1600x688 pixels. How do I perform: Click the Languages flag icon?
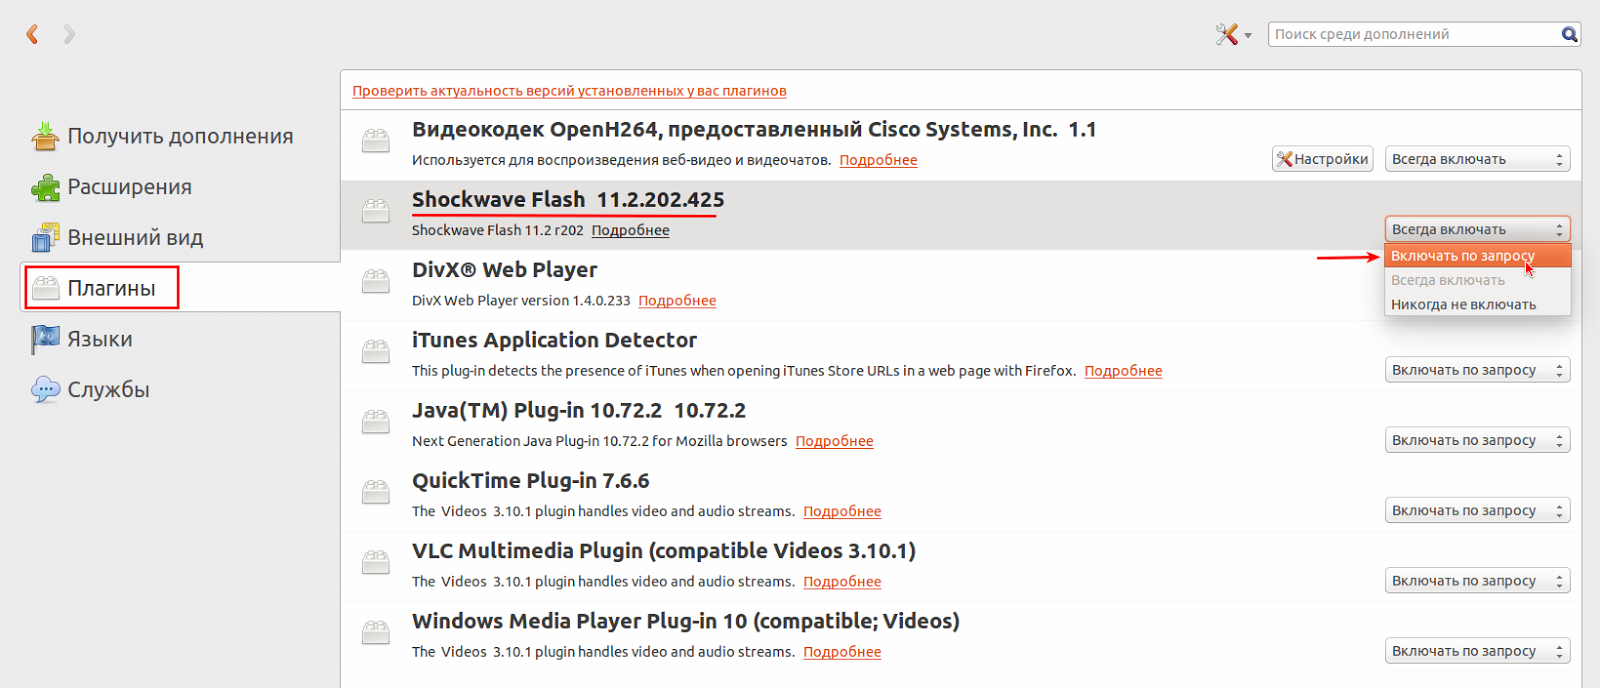[x=45, y=339]
